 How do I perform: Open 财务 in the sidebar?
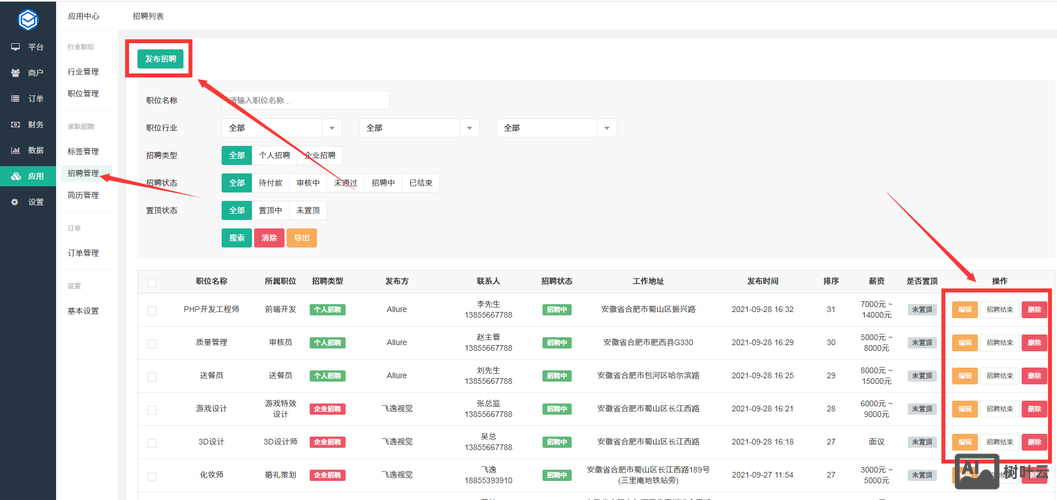(27, 125)
